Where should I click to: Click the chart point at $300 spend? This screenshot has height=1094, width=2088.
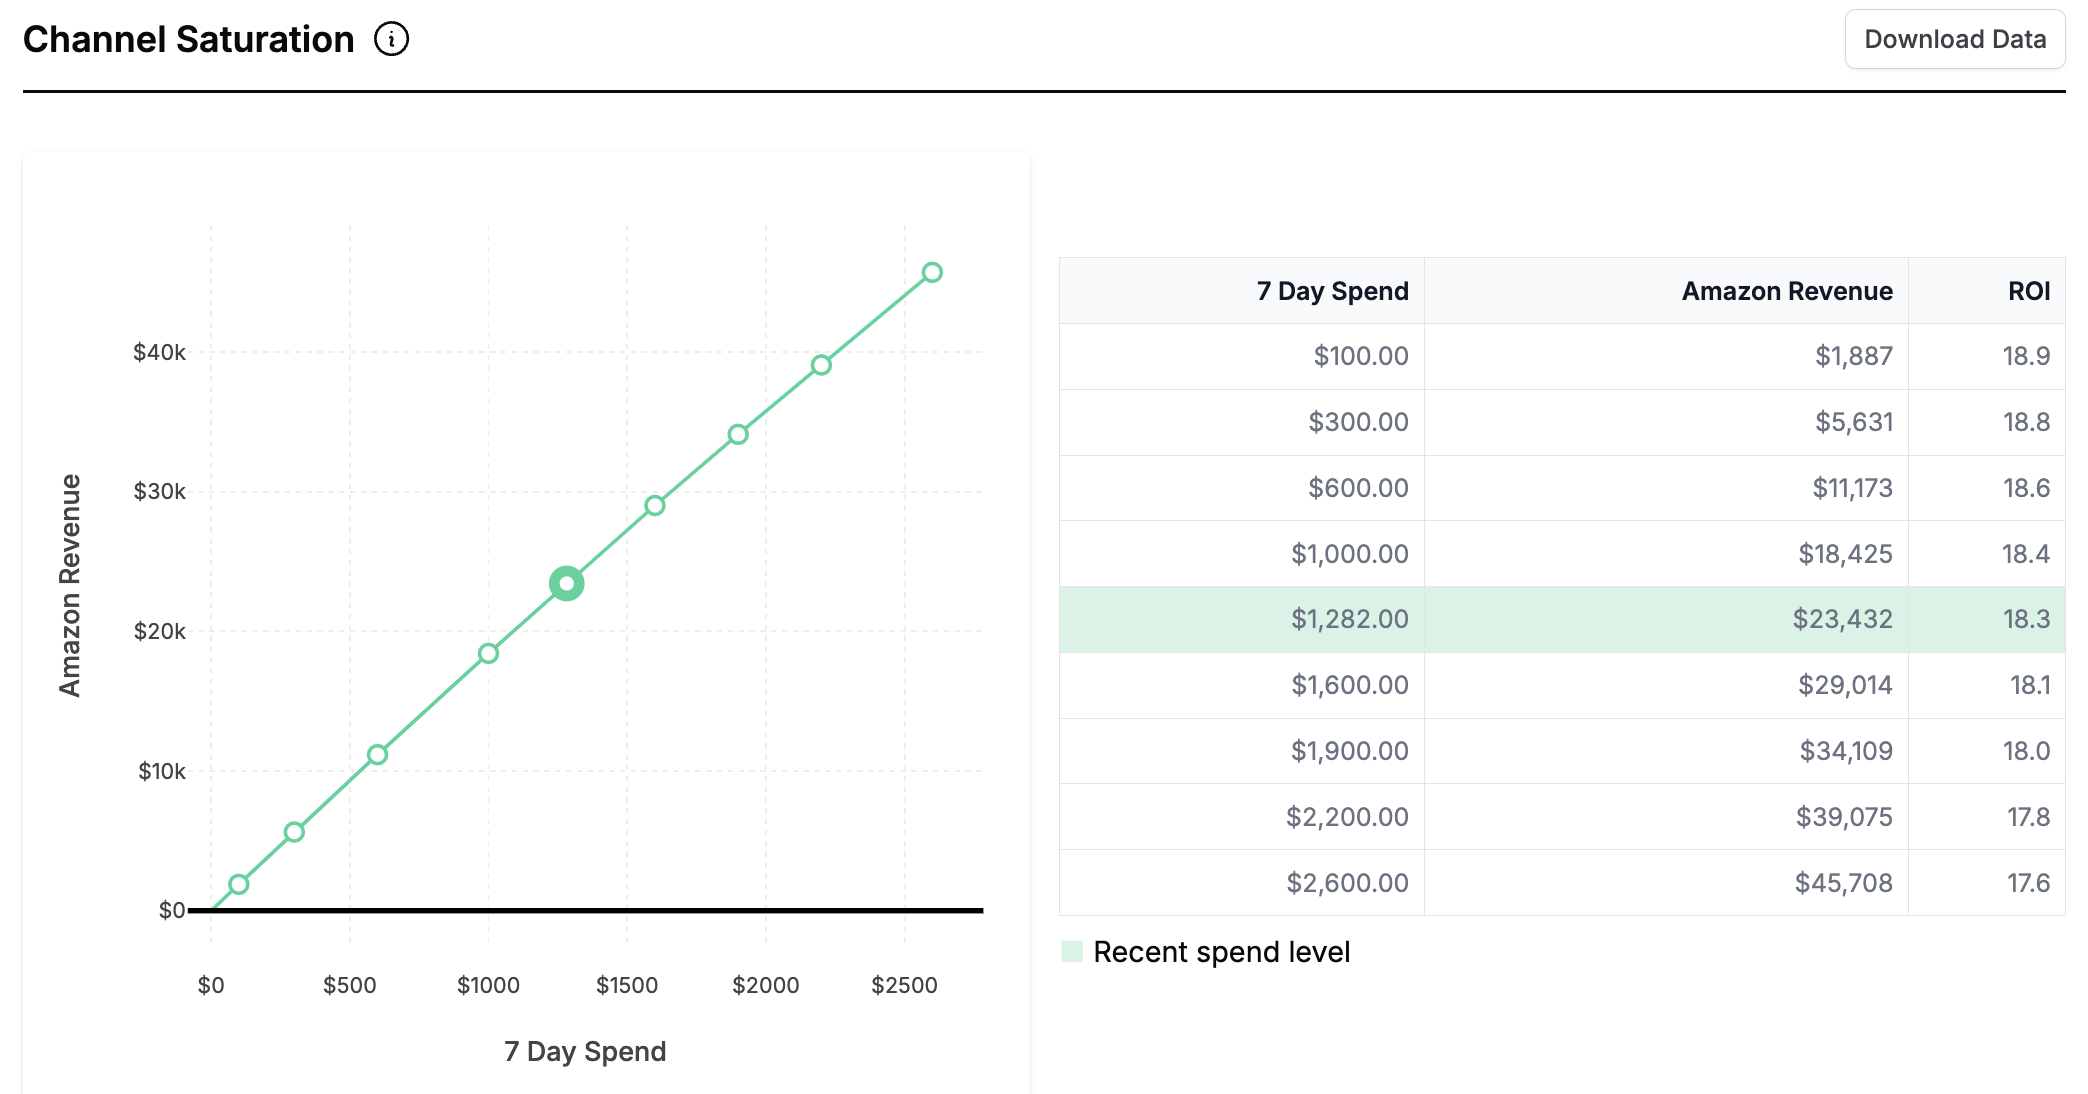pos(294,832)
